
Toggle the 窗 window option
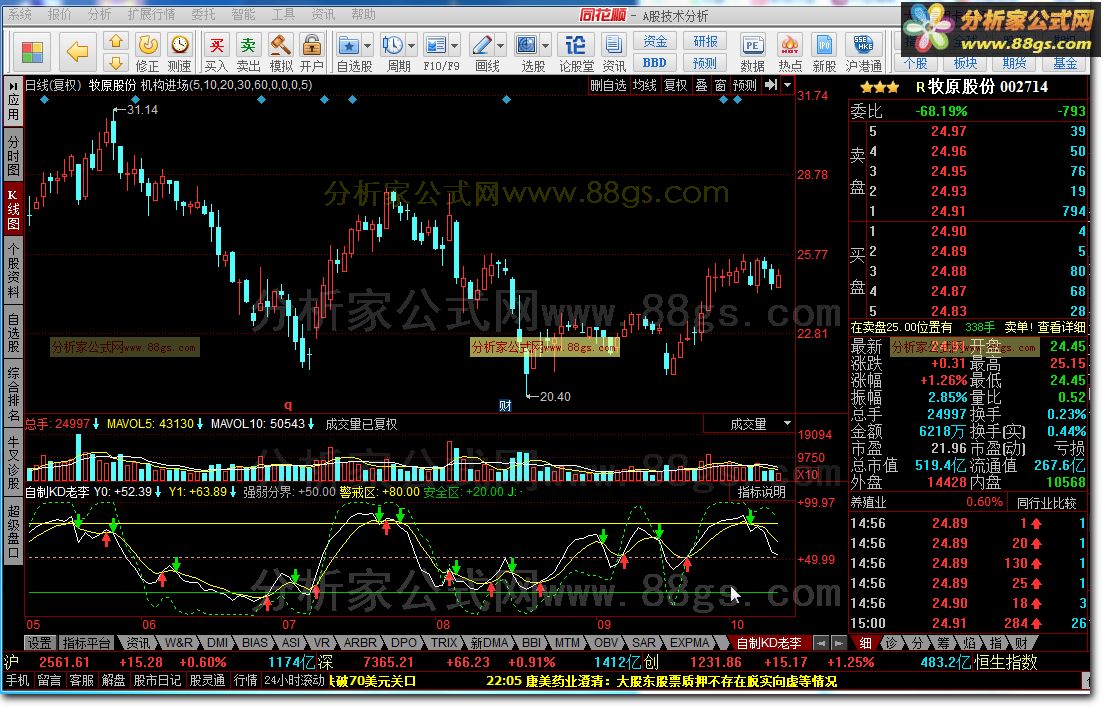click(x=720, y=85)
